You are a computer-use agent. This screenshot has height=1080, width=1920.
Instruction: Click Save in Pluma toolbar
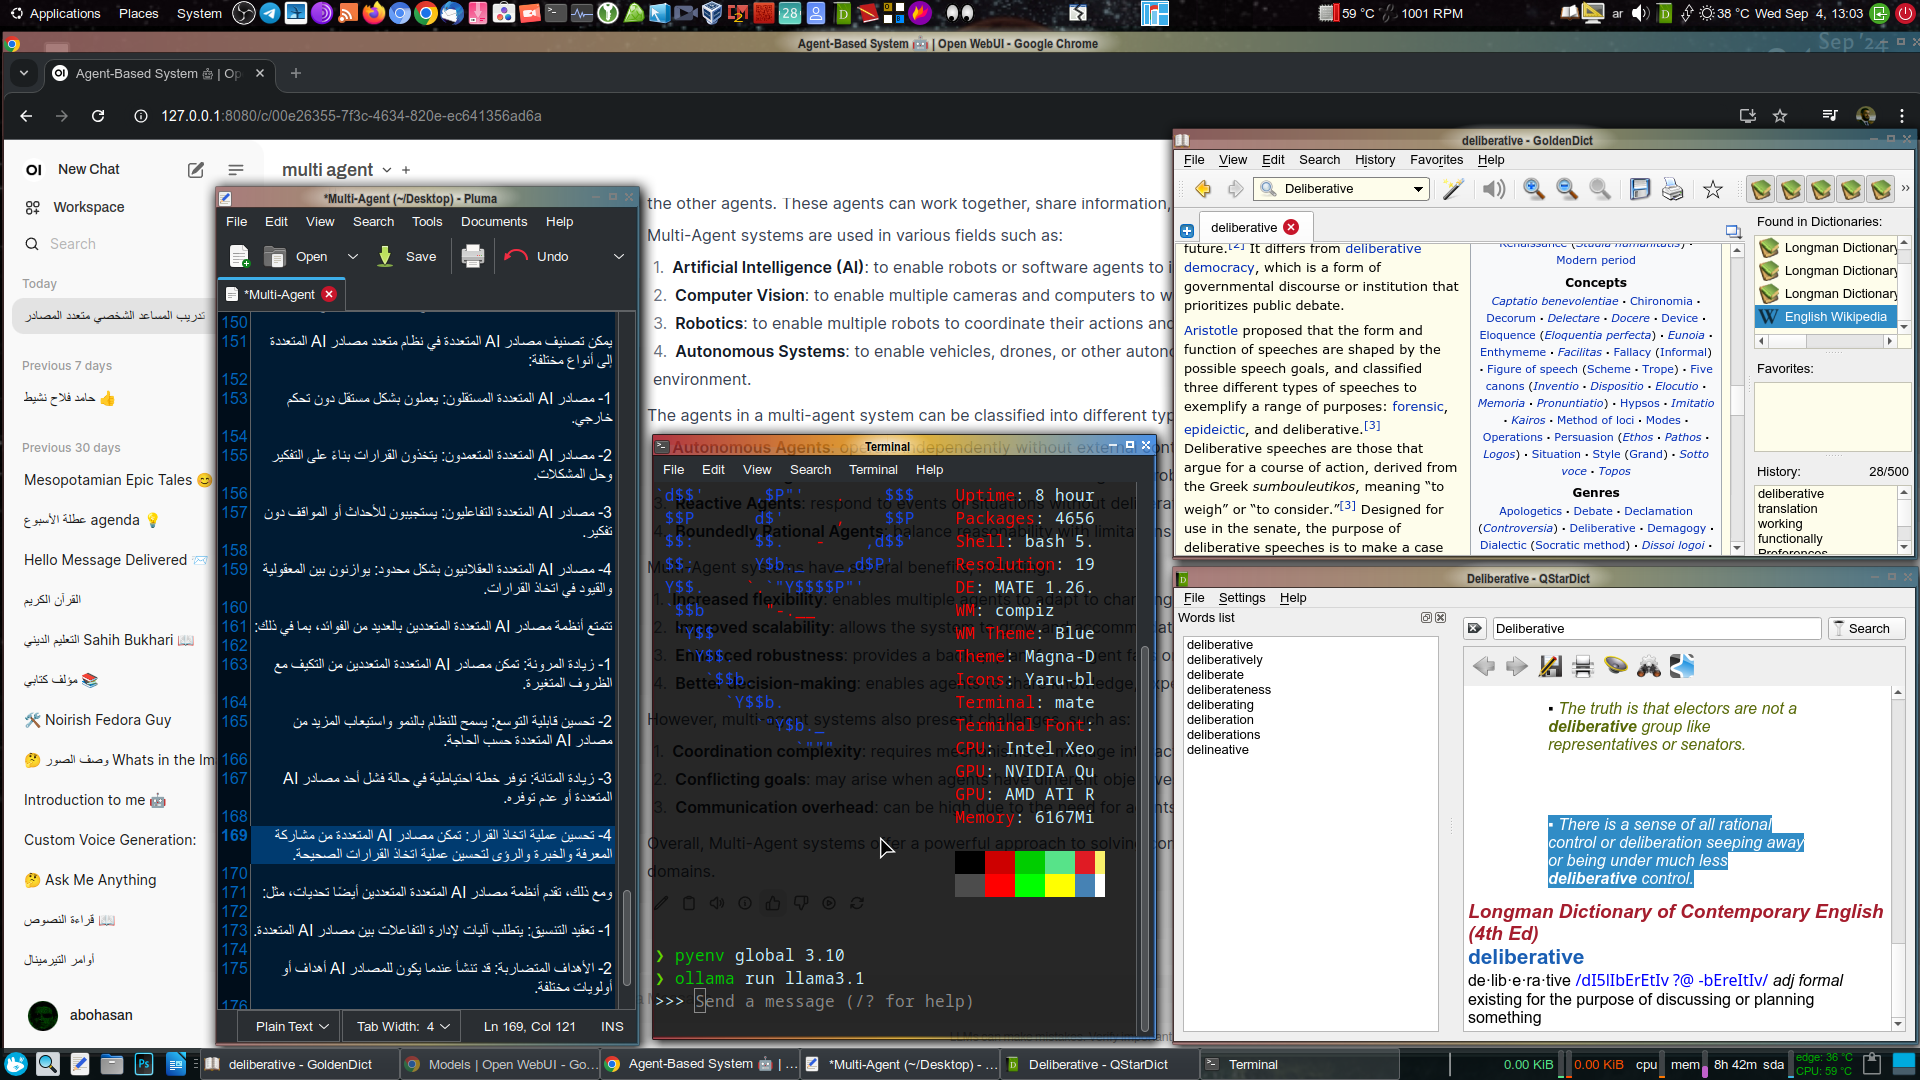point(407,257)
